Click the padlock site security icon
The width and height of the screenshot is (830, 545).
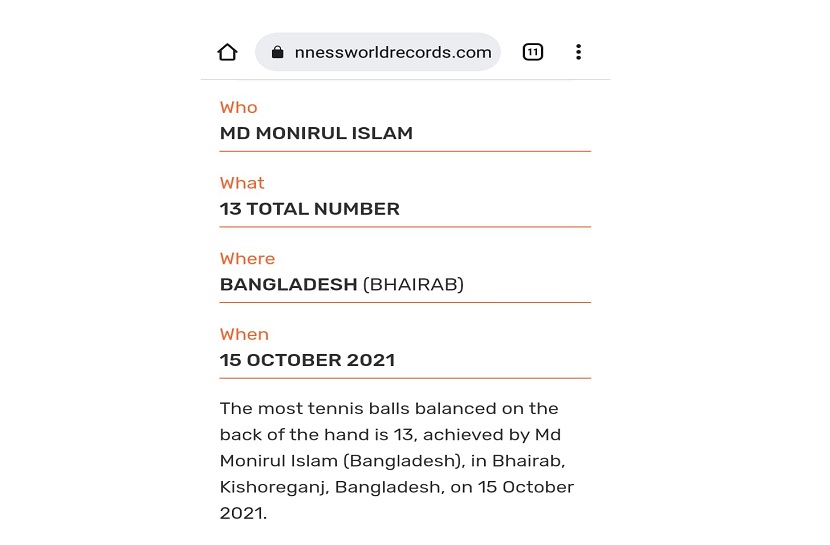point(278,52)
